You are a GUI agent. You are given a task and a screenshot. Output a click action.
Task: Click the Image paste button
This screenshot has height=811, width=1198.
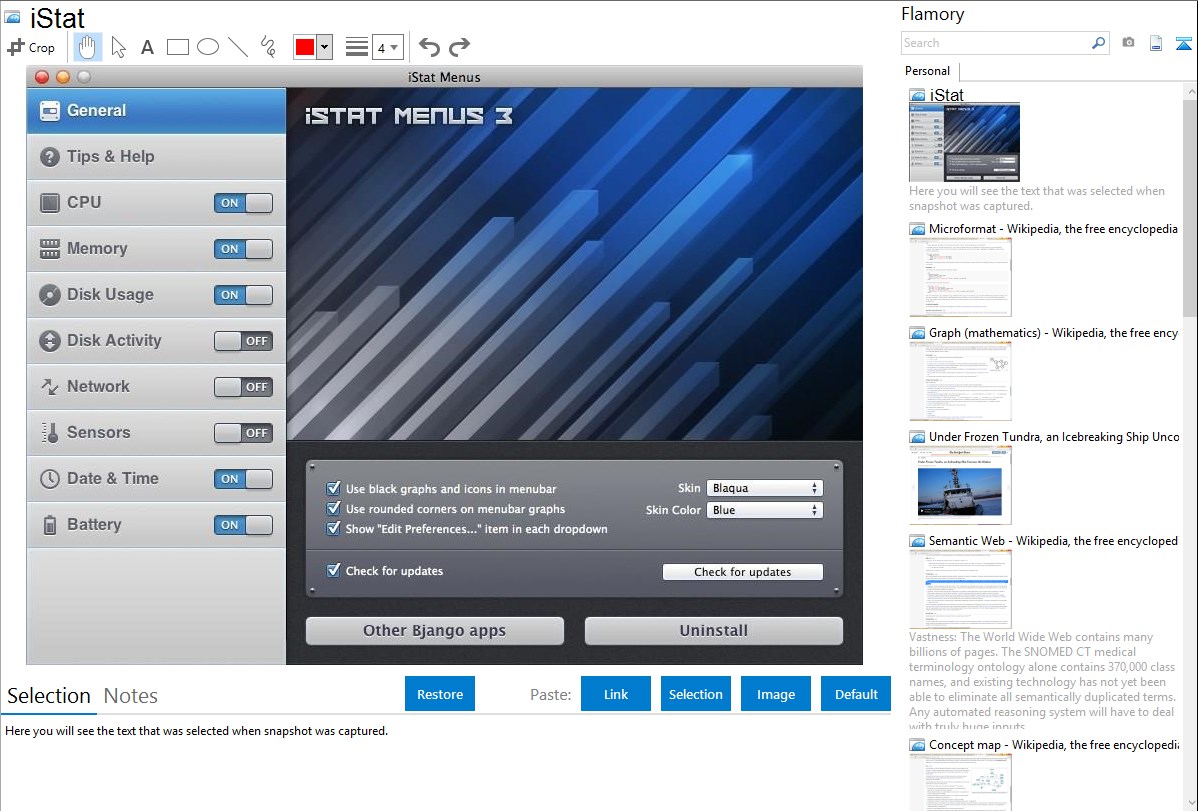[776, 694]
